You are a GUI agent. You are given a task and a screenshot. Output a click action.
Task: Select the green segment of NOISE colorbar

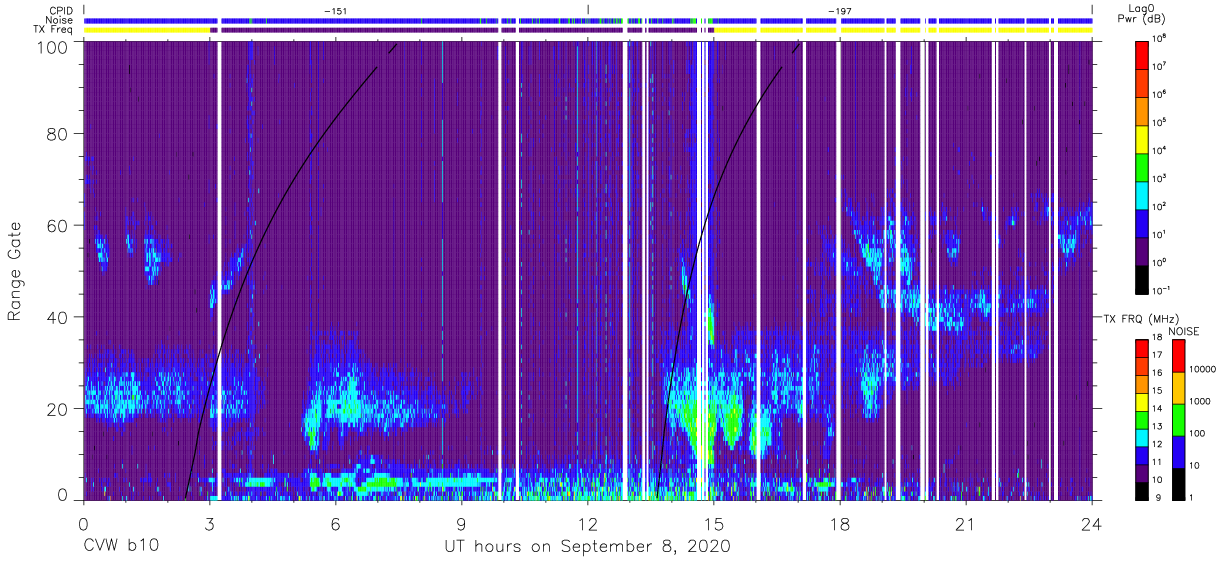point(1178,420)
